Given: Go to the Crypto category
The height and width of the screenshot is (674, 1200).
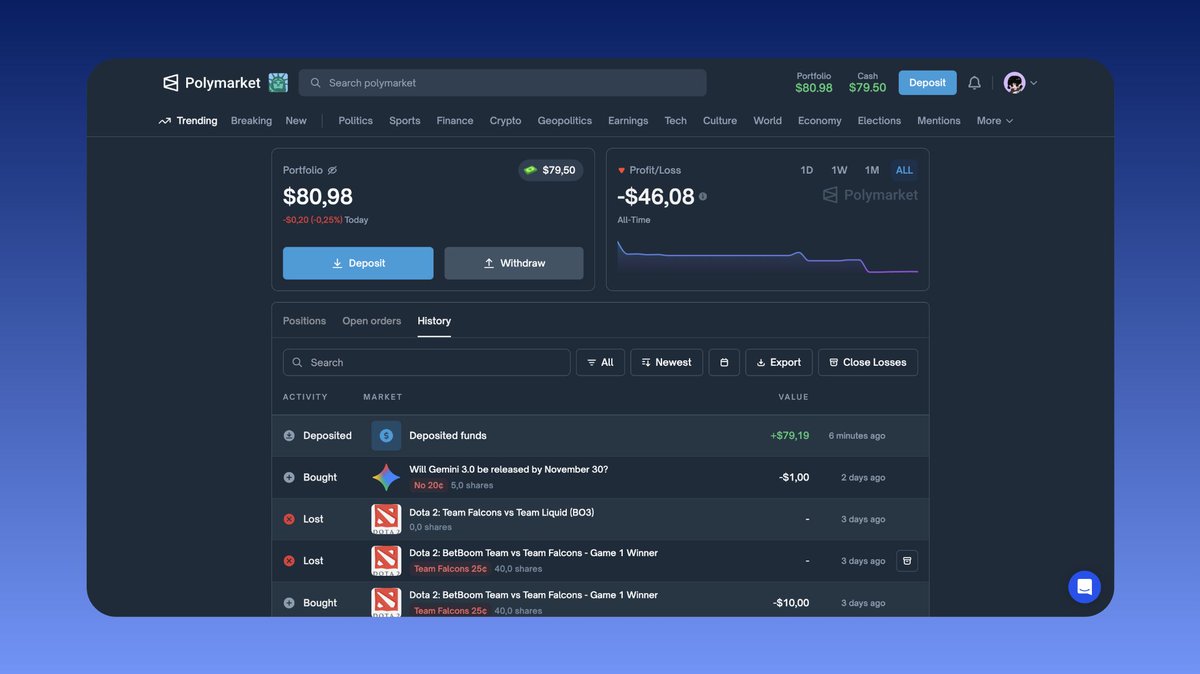Looking at the screenshot, I should 505,121.
